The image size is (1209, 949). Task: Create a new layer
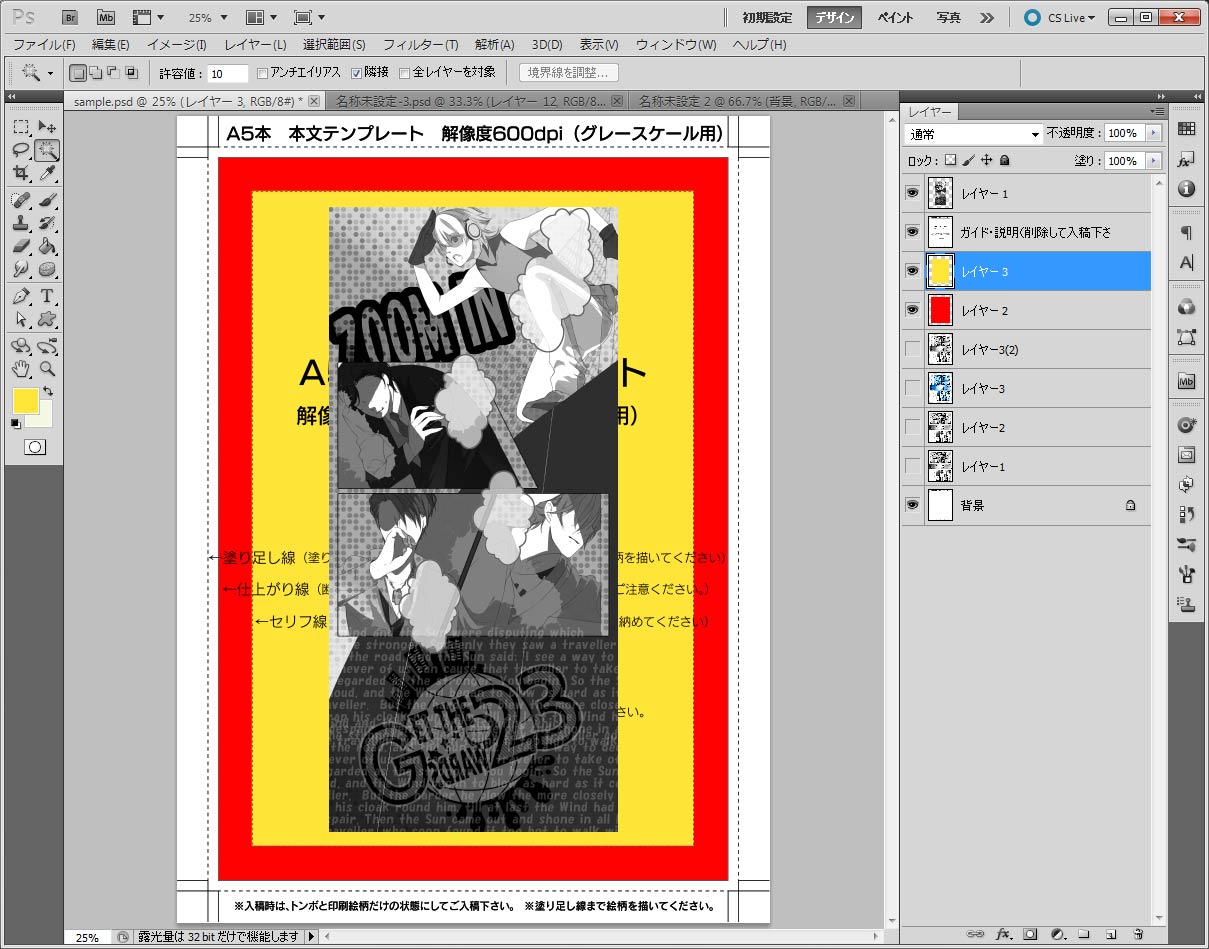click(1111, 934)
